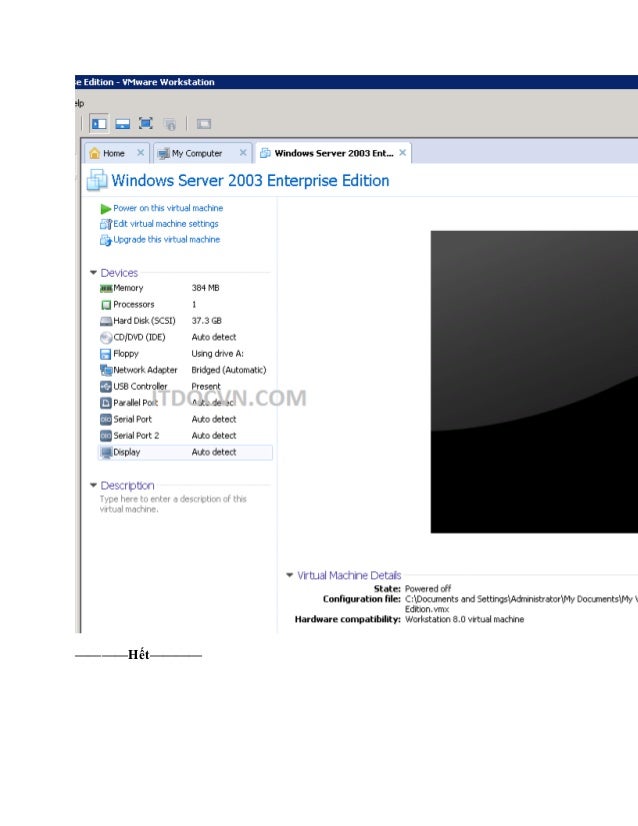Screen dimensions: 638x826
Task: Select the Display device label
Action: pos(126,452)
